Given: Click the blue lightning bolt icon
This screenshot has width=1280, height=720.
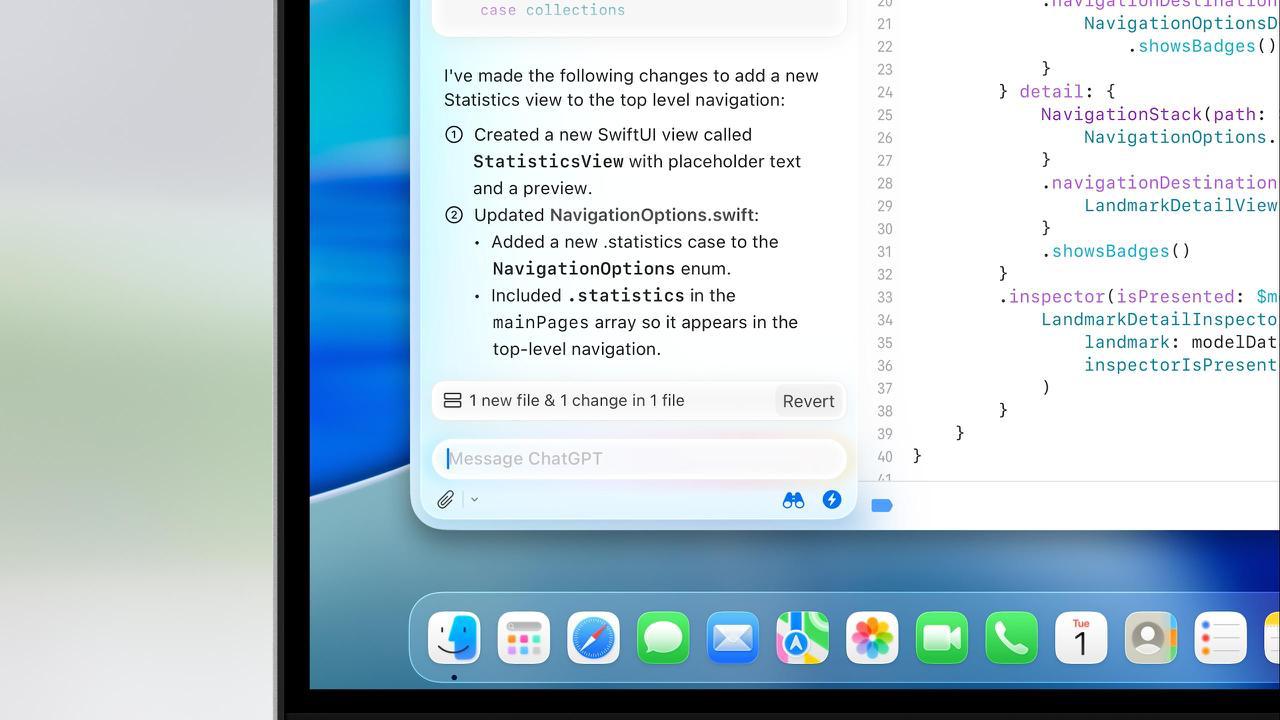Looking at the screenshot, I should (x=832, y=499).
